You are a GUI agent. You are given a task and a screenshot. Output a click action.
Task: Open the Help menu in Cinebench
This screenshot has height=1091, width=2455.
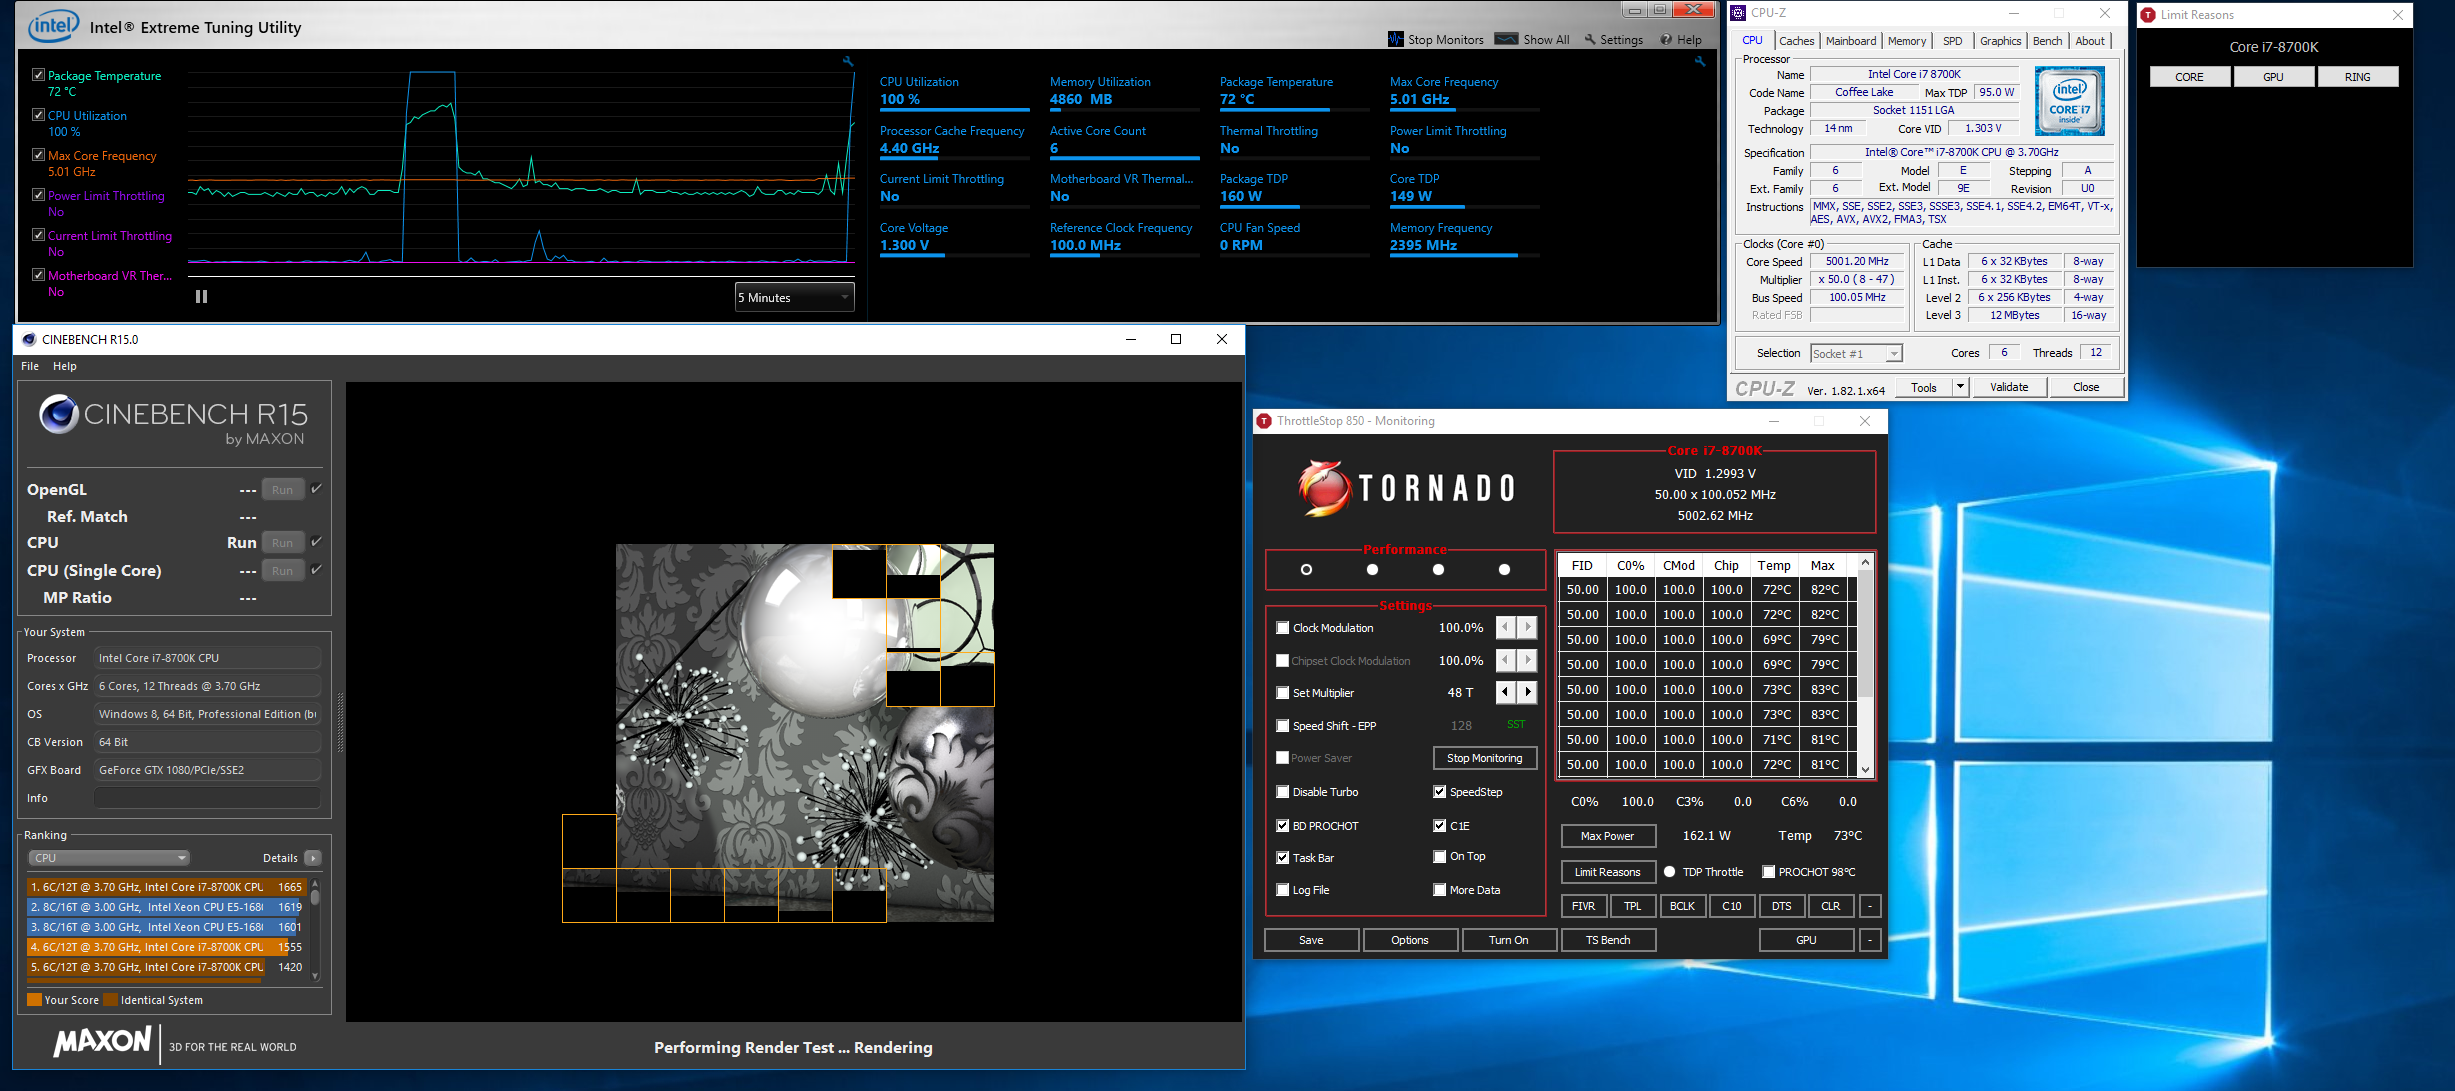click(x=65, y=366)
